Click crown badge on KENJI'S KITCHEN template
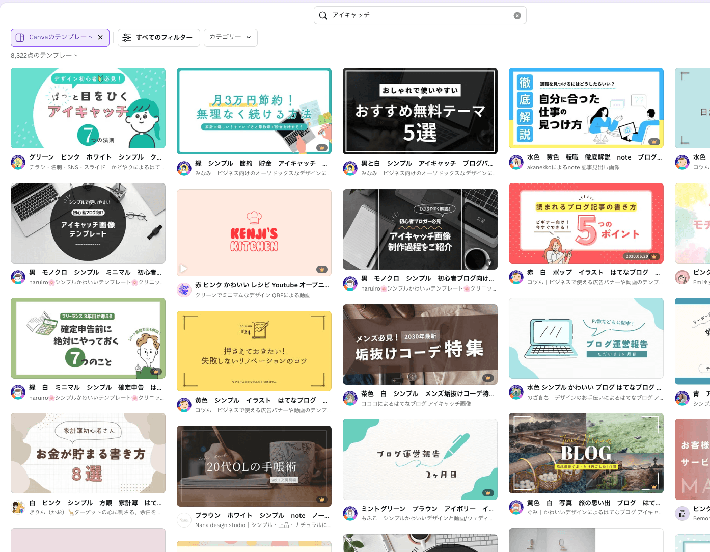The height and width of the screenshot is (552, 710). pyautogui.click(x=322, y=269)
